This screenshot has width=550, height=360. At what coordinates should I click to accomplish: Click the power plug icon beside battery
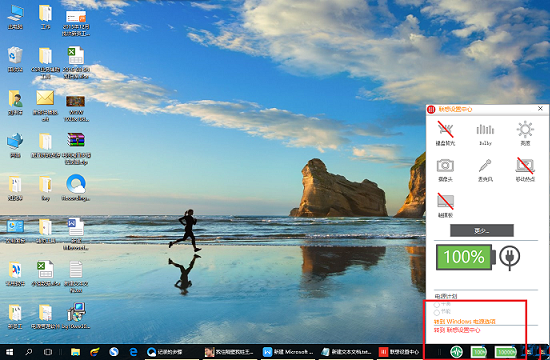510,258
